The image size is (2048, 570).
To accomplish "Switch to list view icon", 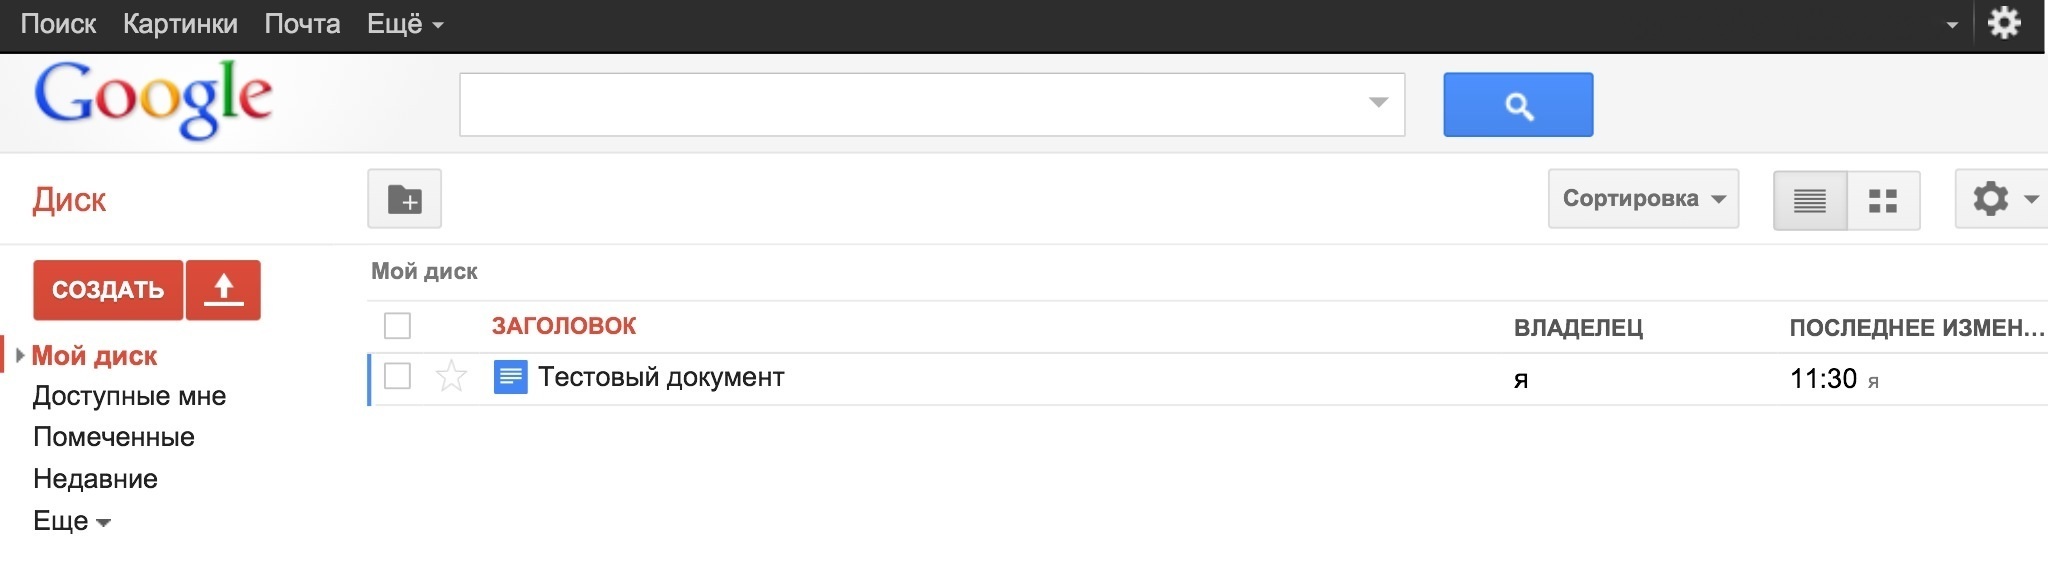I will [x=1810, y=200].
